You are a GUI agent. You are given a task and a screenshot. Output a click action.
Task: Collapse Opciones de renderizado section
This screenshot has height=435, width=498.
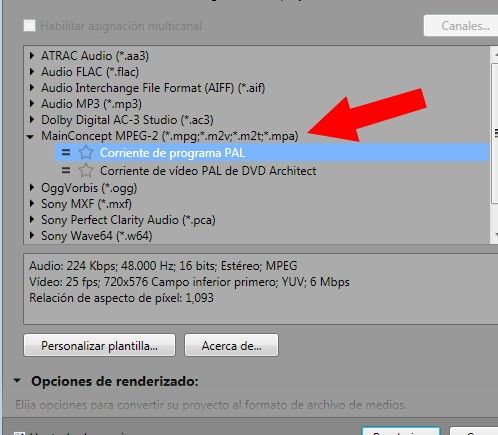tap(17, 380)
